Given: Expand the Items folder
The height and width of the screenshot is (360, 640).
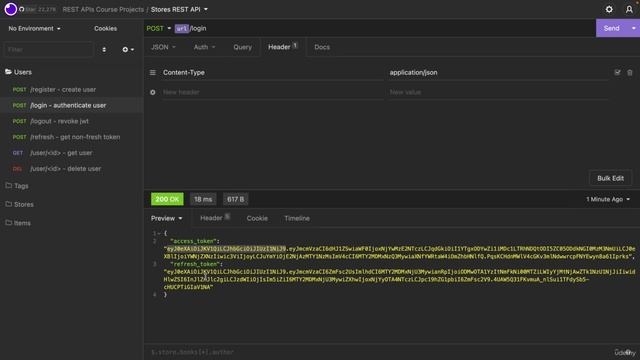Looking at the screenshot, I should click(x=18, y=223).
